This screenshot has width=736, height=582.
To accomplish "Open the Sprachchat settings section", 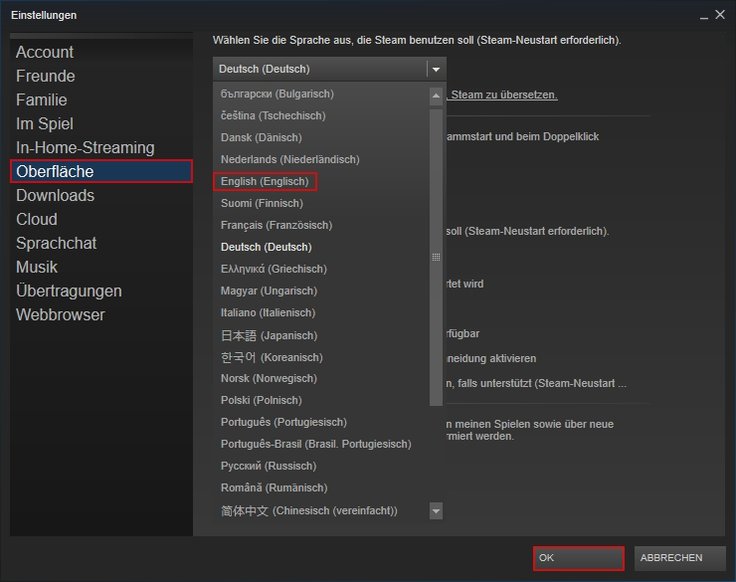I will tap(101, 243).
